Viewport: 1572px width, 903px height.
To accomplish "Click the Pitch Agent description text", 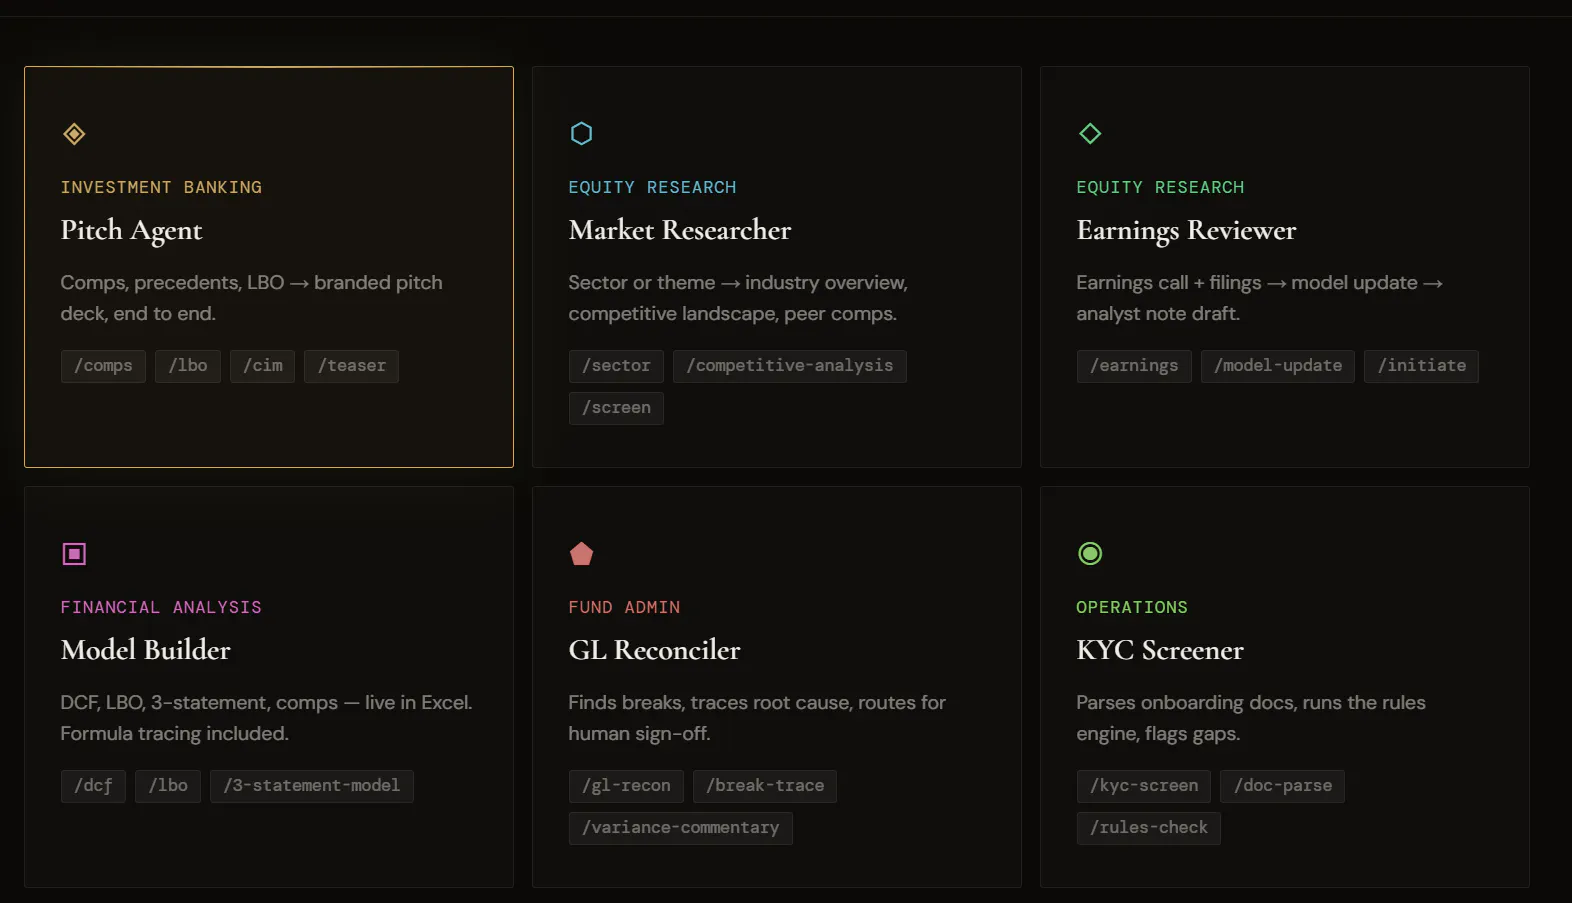I will point(251,298).
